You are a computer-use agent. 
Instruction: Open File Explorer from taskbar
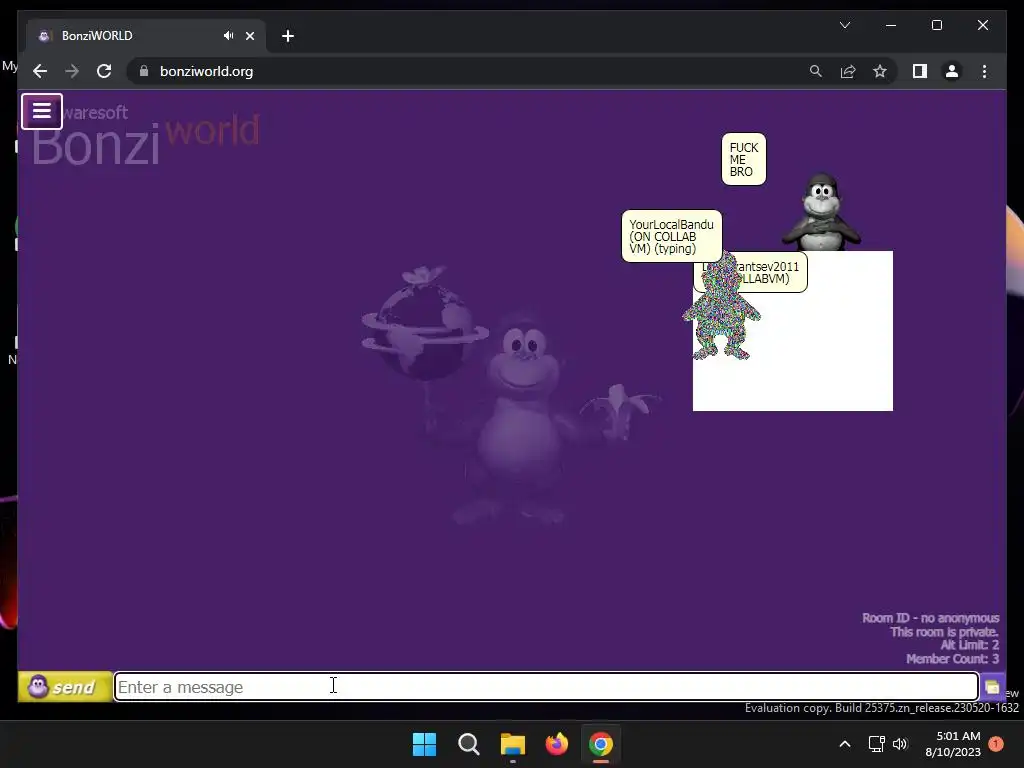tap(513, 744)
